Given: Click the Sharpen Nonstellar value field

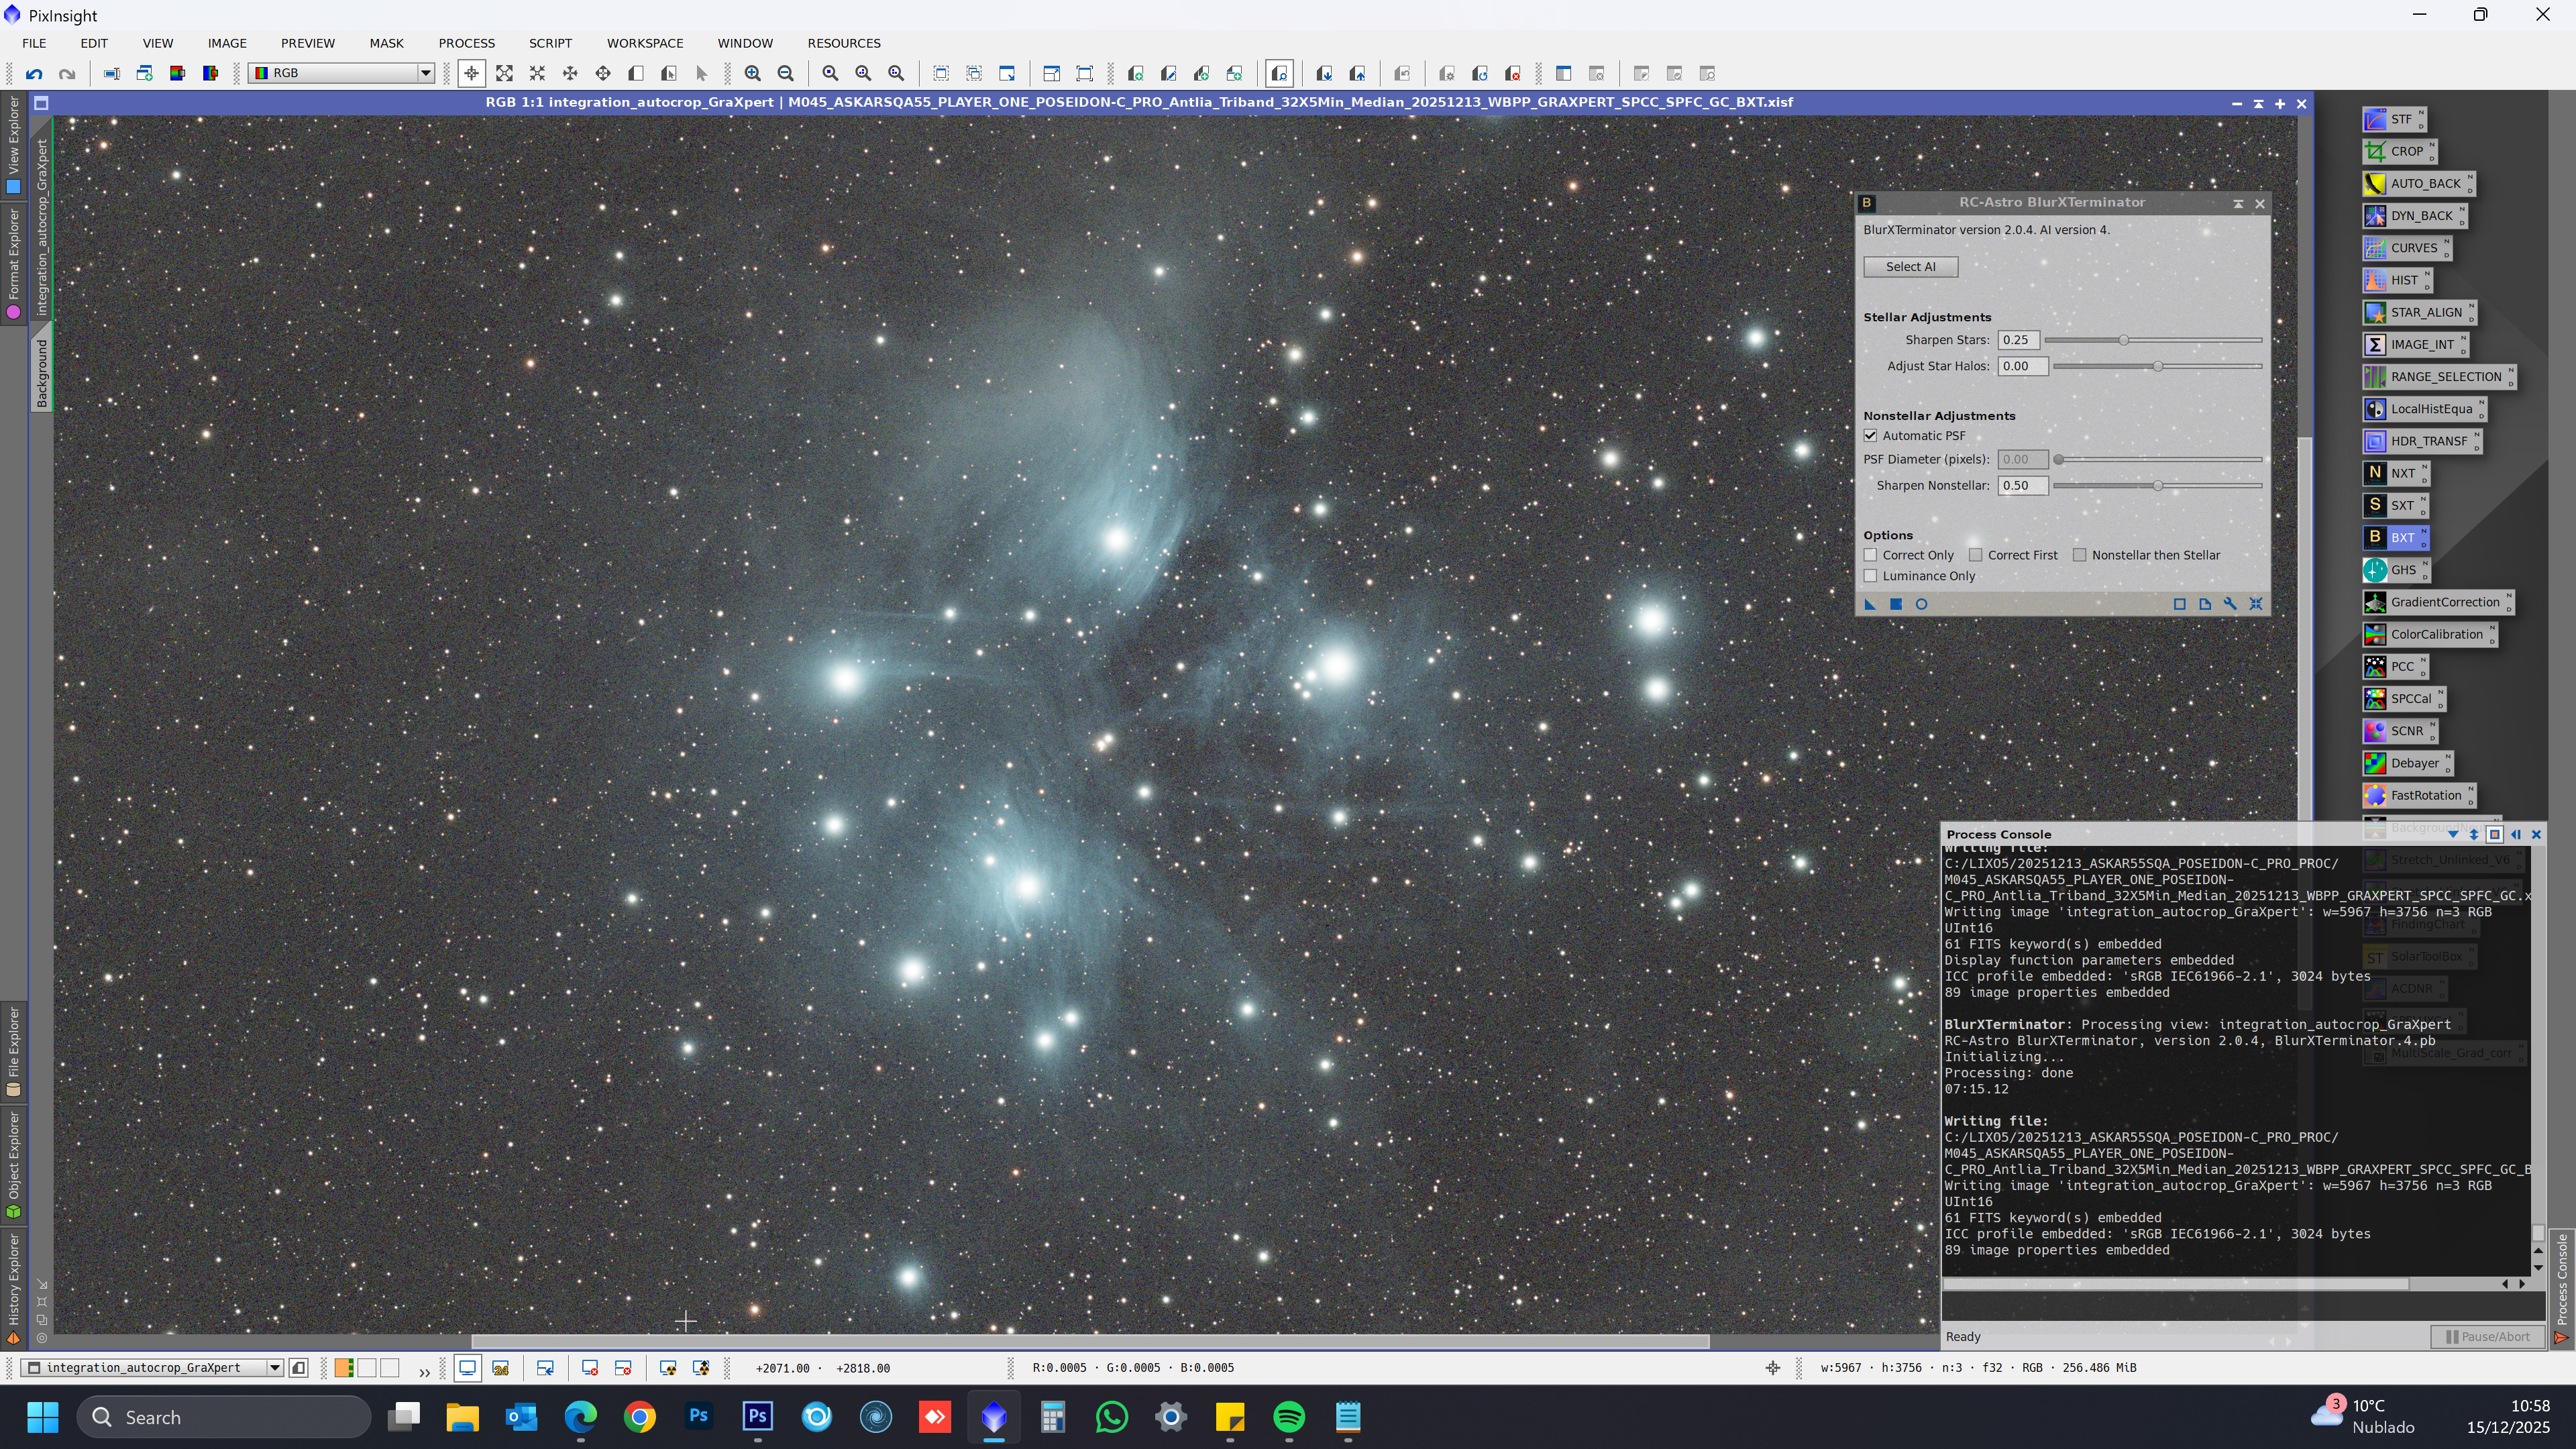Looking at the screenshot, I should [x=2022, y=486].
